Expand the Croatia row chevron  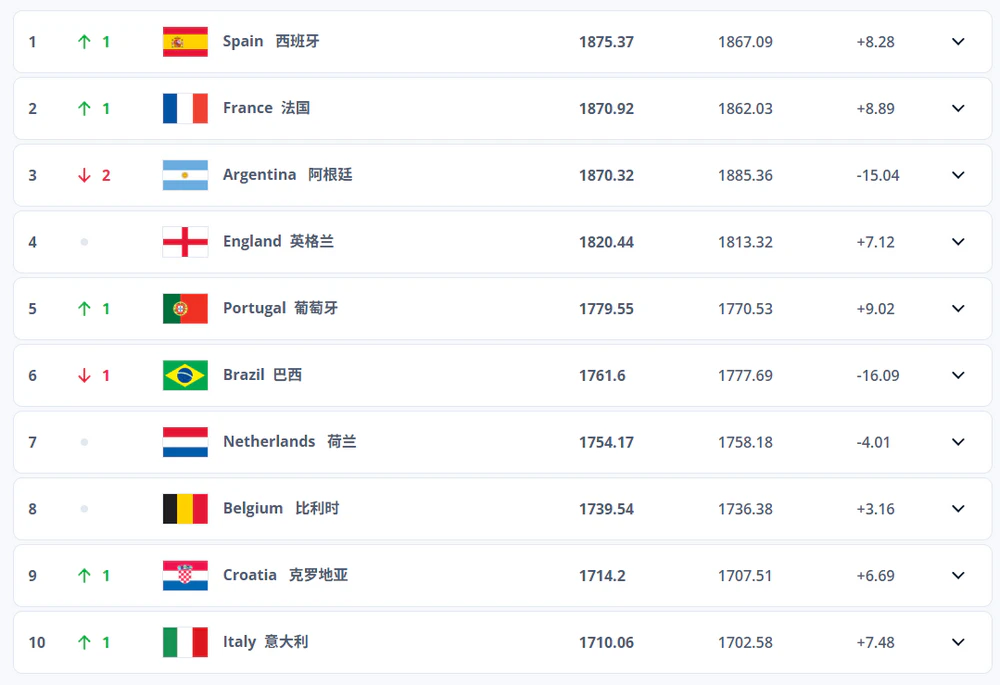(x=958, y=575)
